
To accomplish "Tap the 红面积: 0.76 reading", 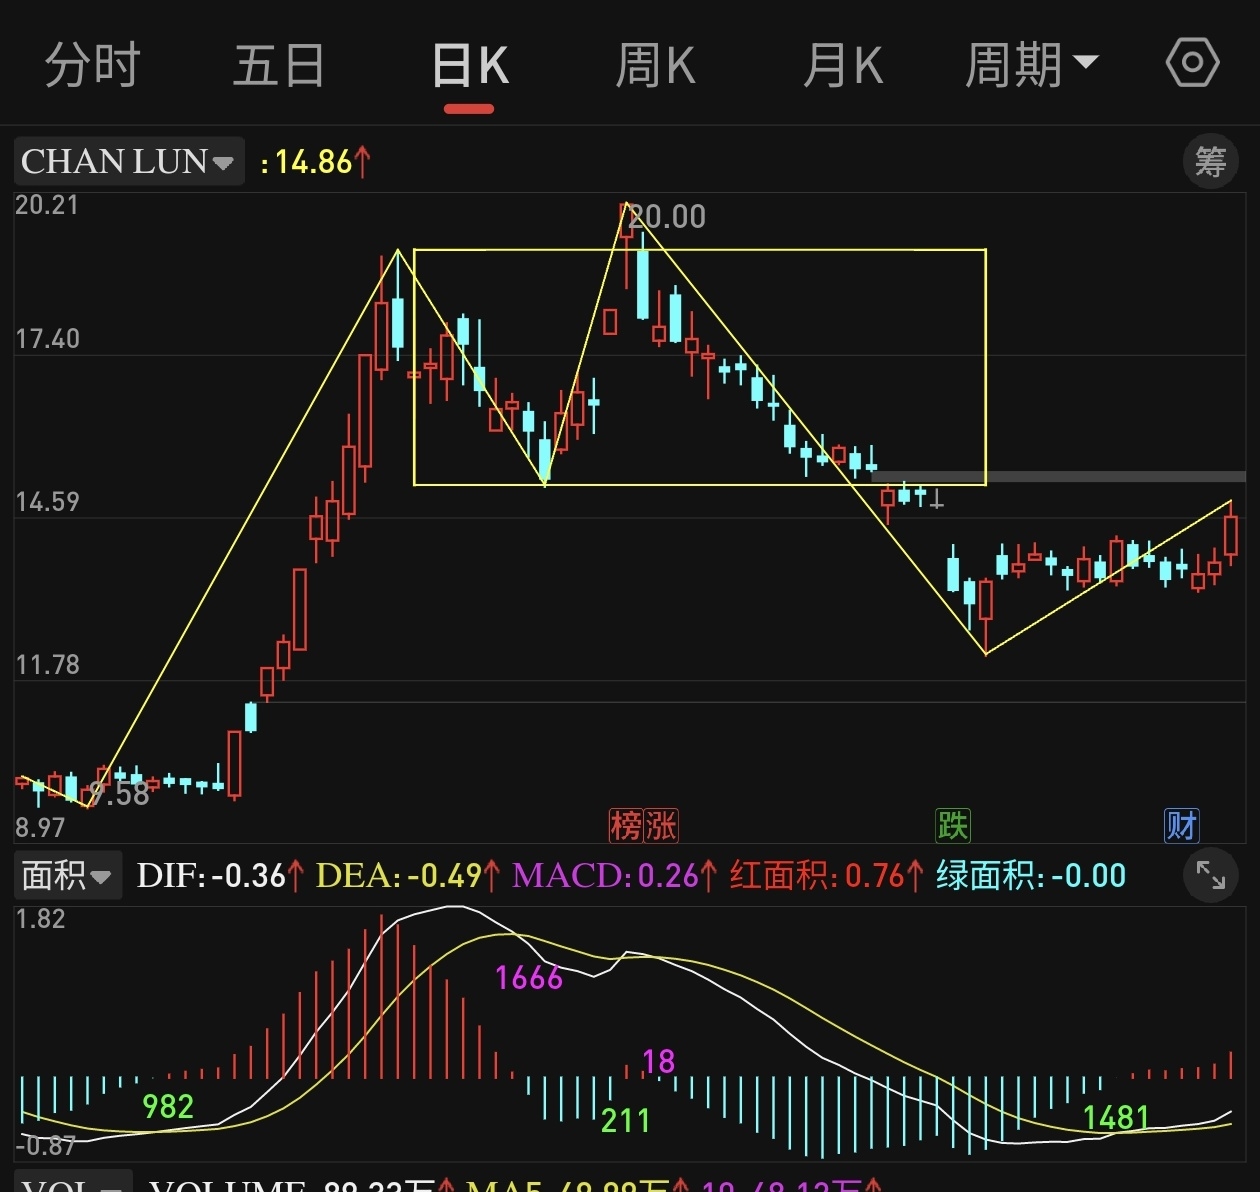I will click(826, 876).
